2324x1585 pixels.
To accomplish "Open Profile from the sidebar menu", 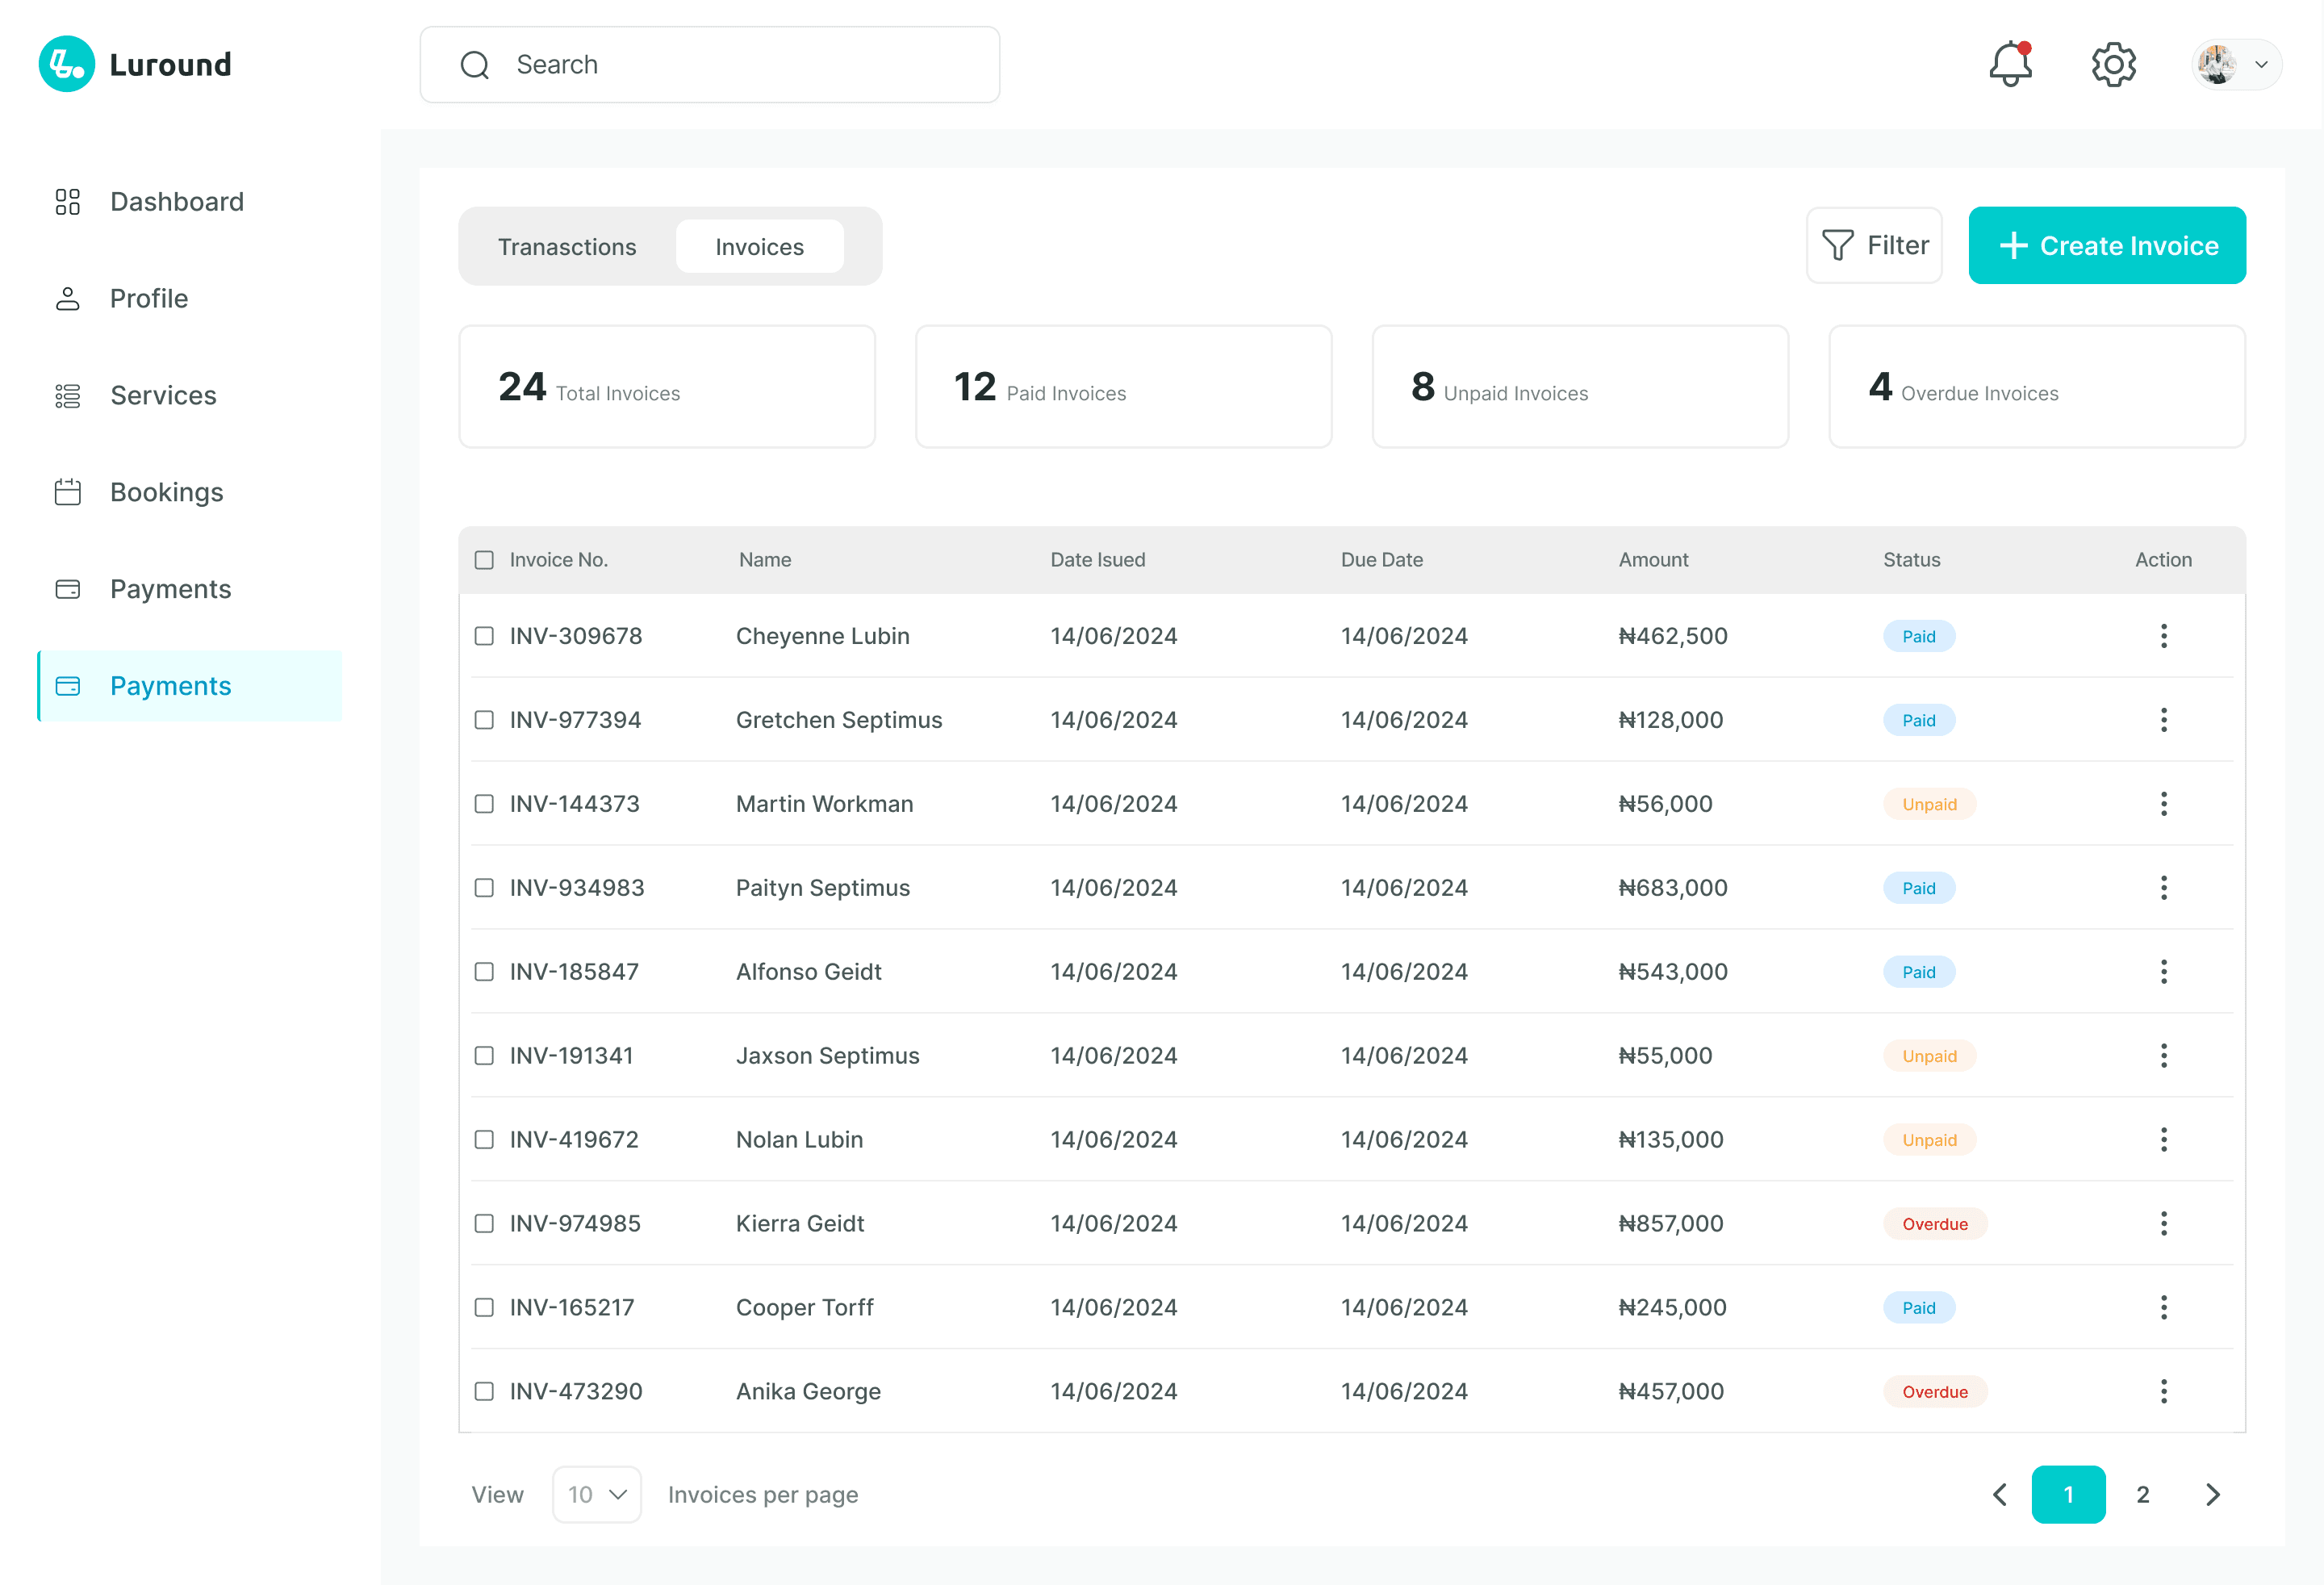I will coord(149,299).
